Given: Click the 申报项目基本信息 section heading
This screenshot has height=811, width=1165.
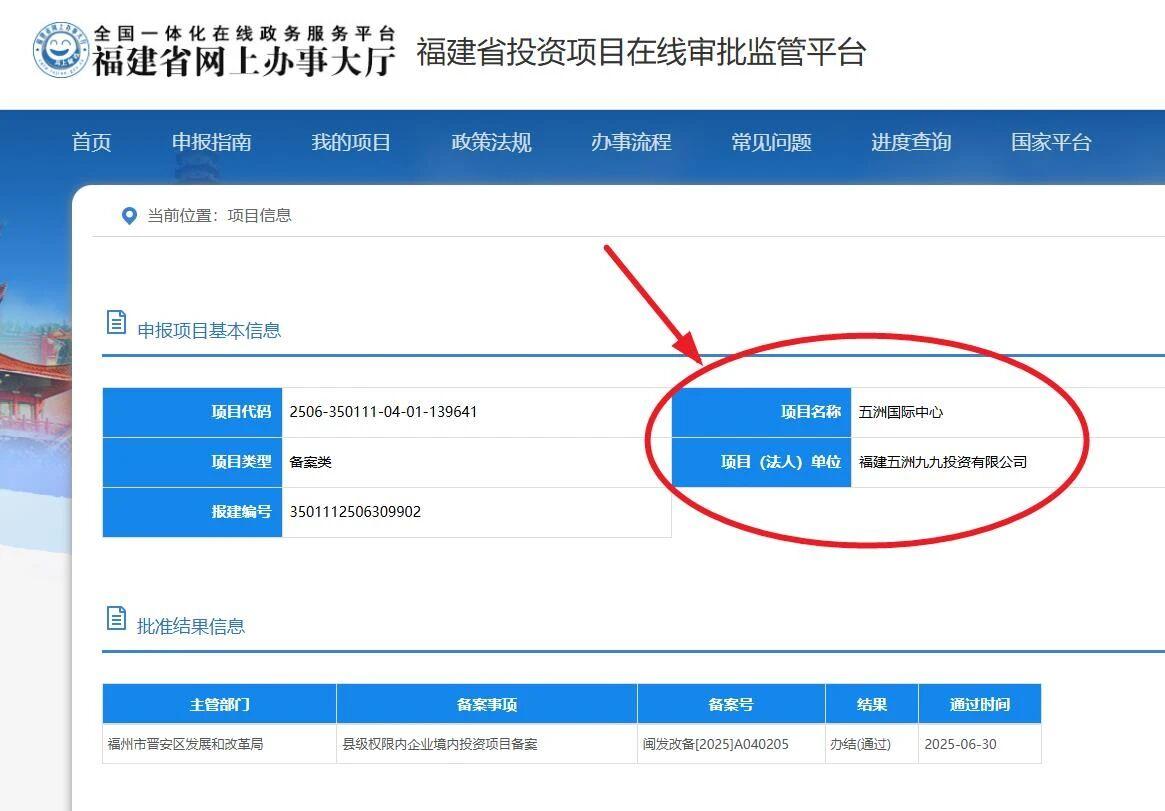Looking at the screenshot, I should click(209, 330).
